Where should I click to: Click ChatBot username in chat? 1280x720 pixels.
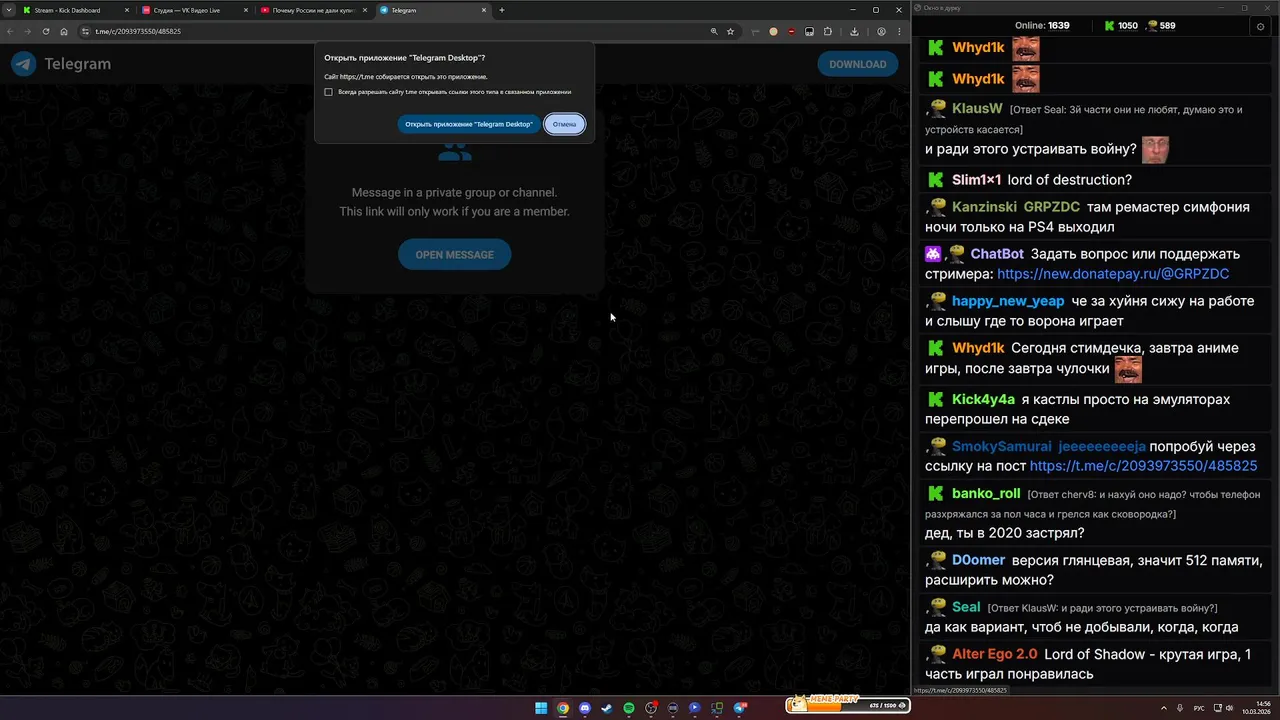[x=997, y=254]
